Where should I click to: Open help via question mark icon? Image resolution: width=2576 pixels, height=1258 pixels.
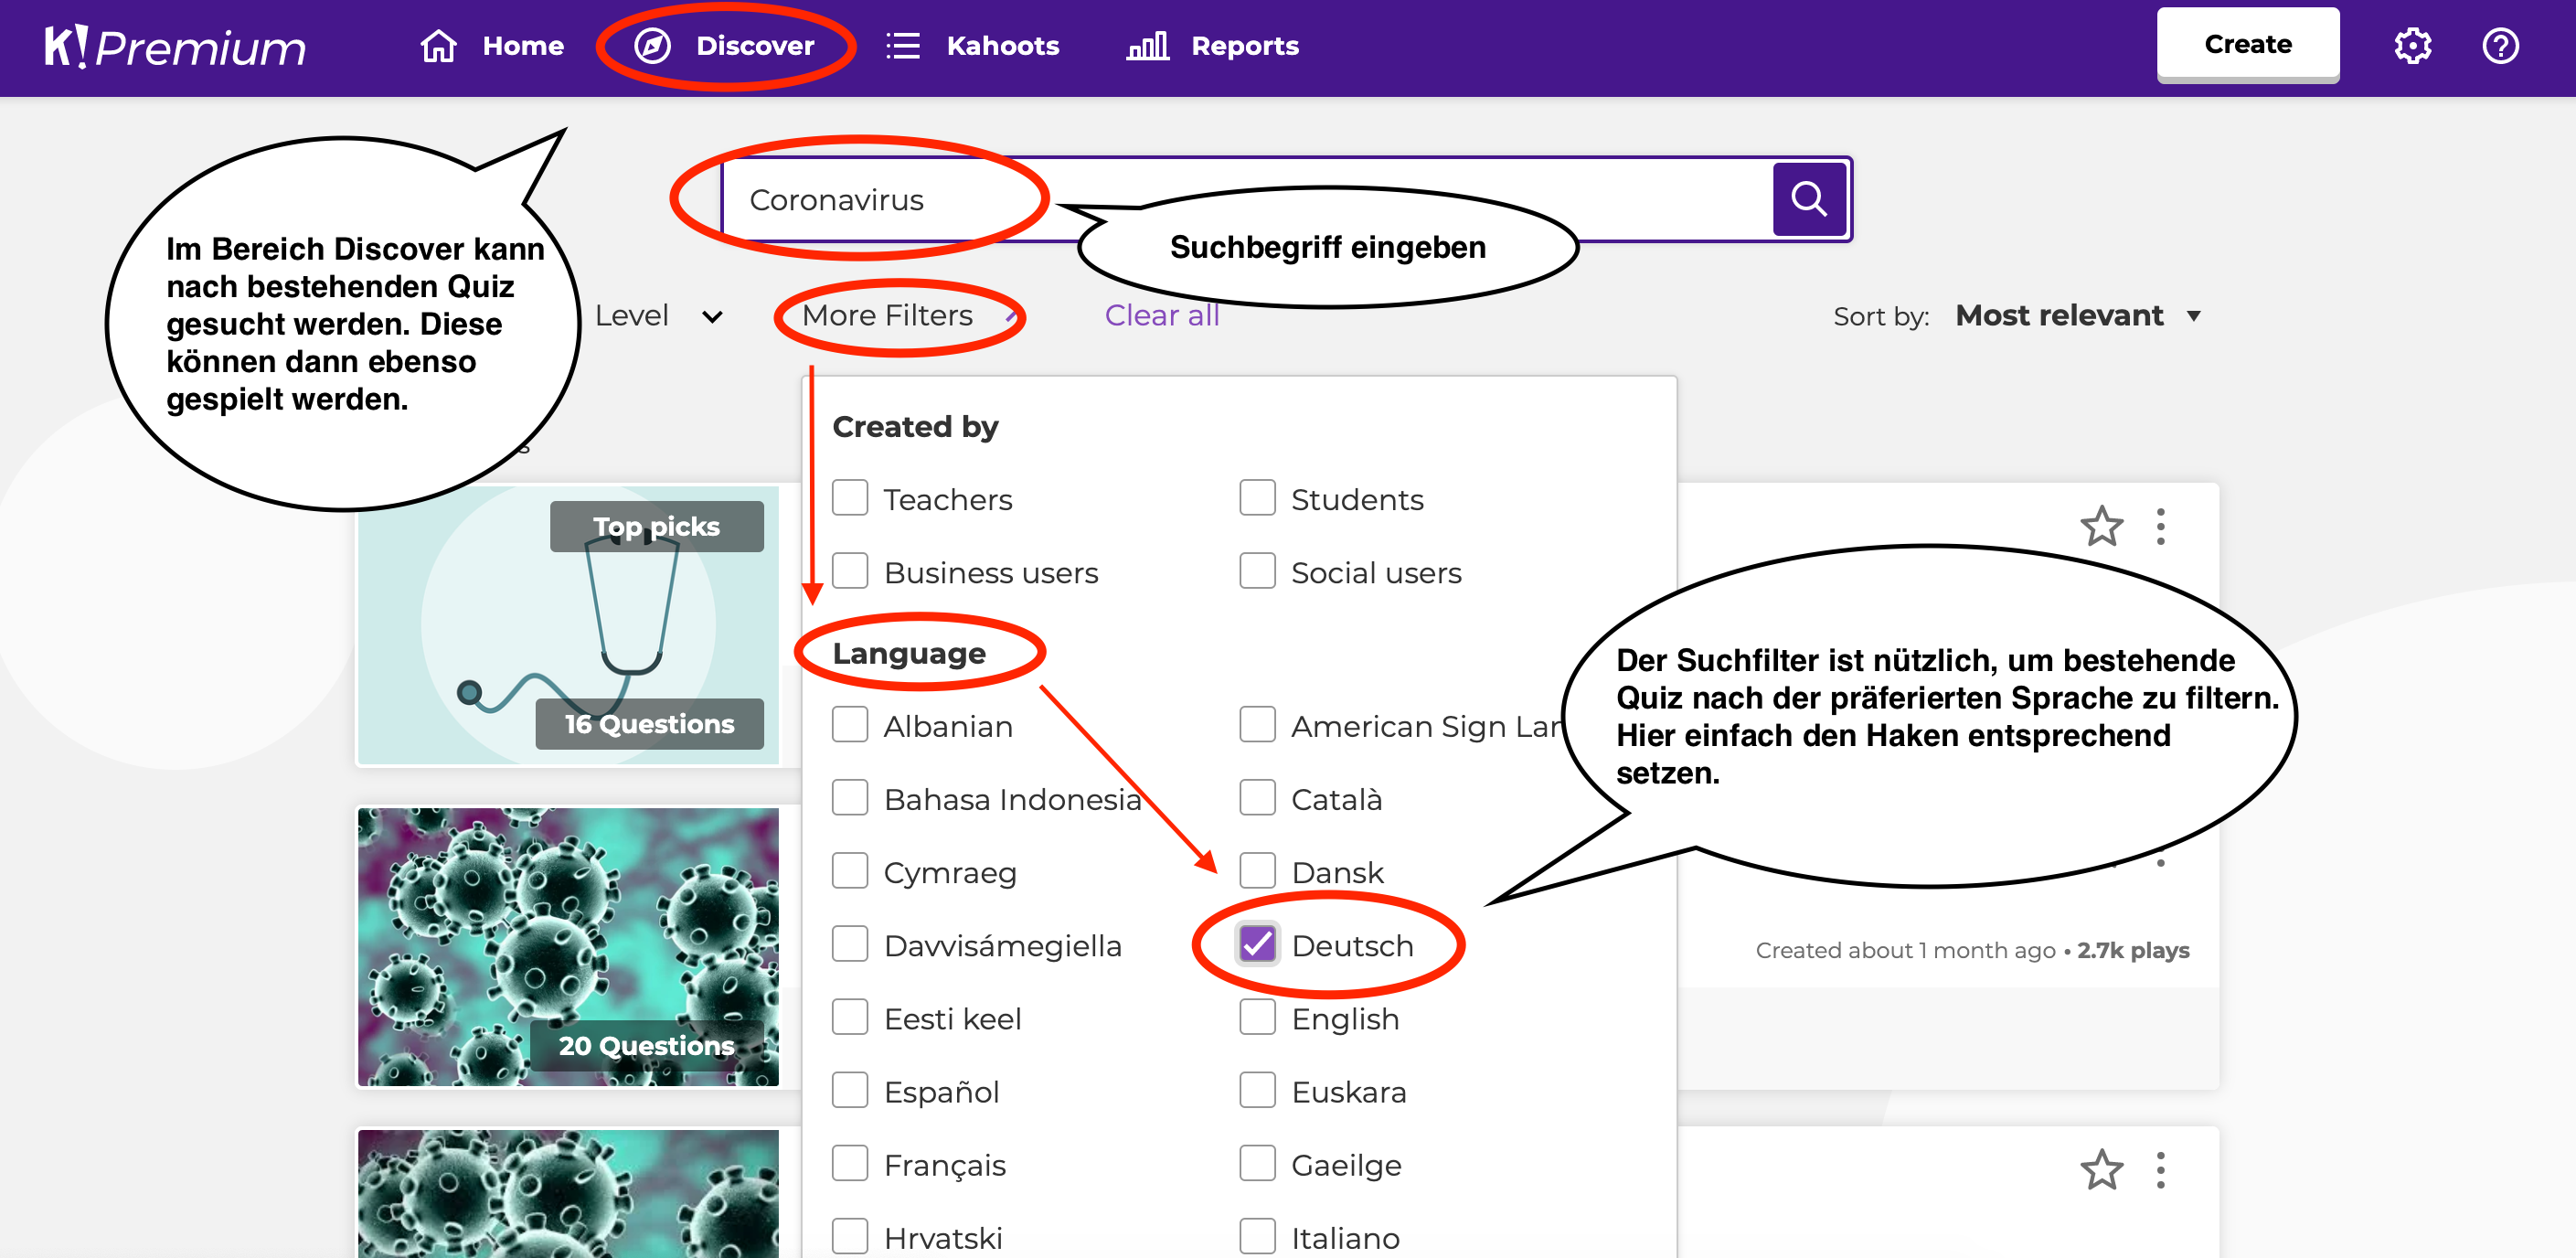point(2500,46)
